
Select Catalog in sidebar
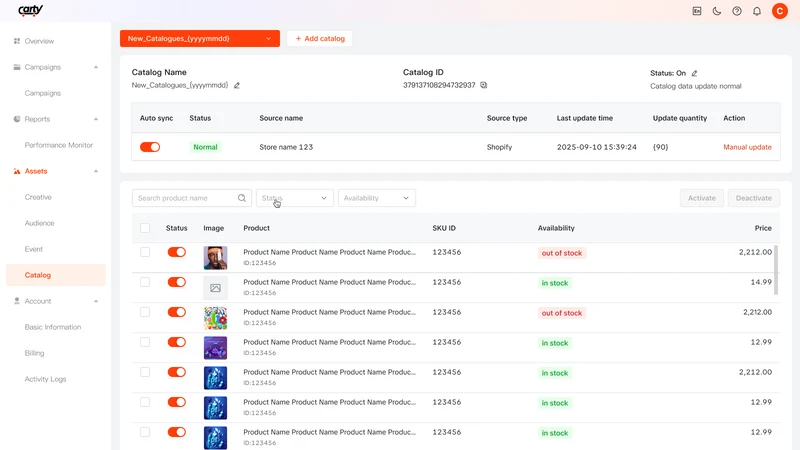(56, 275)
